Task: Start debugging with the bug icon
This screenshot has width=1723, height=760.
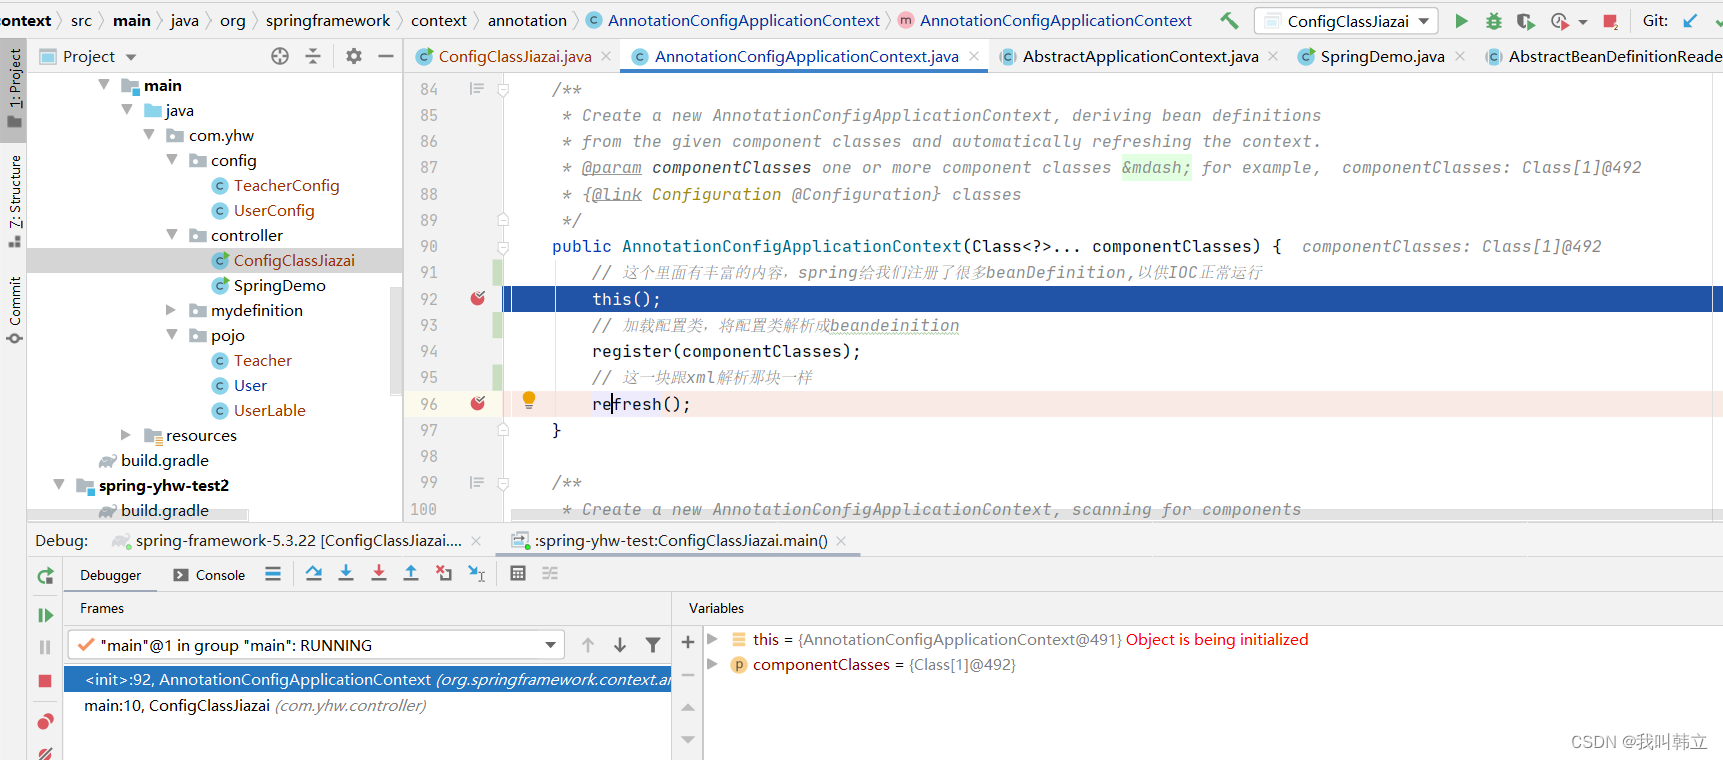Action: click(x=1493, y=20)
